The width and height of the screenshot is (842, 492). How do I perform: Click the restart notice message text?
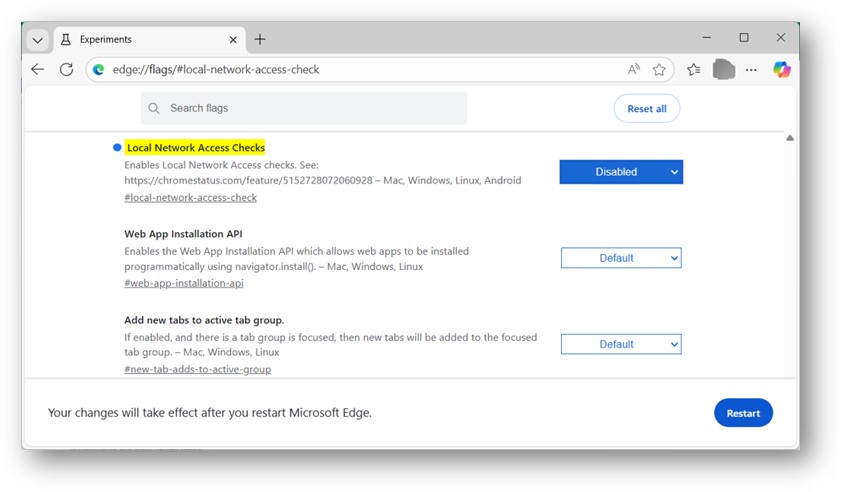pyautogui.click(x=210, y=413)
